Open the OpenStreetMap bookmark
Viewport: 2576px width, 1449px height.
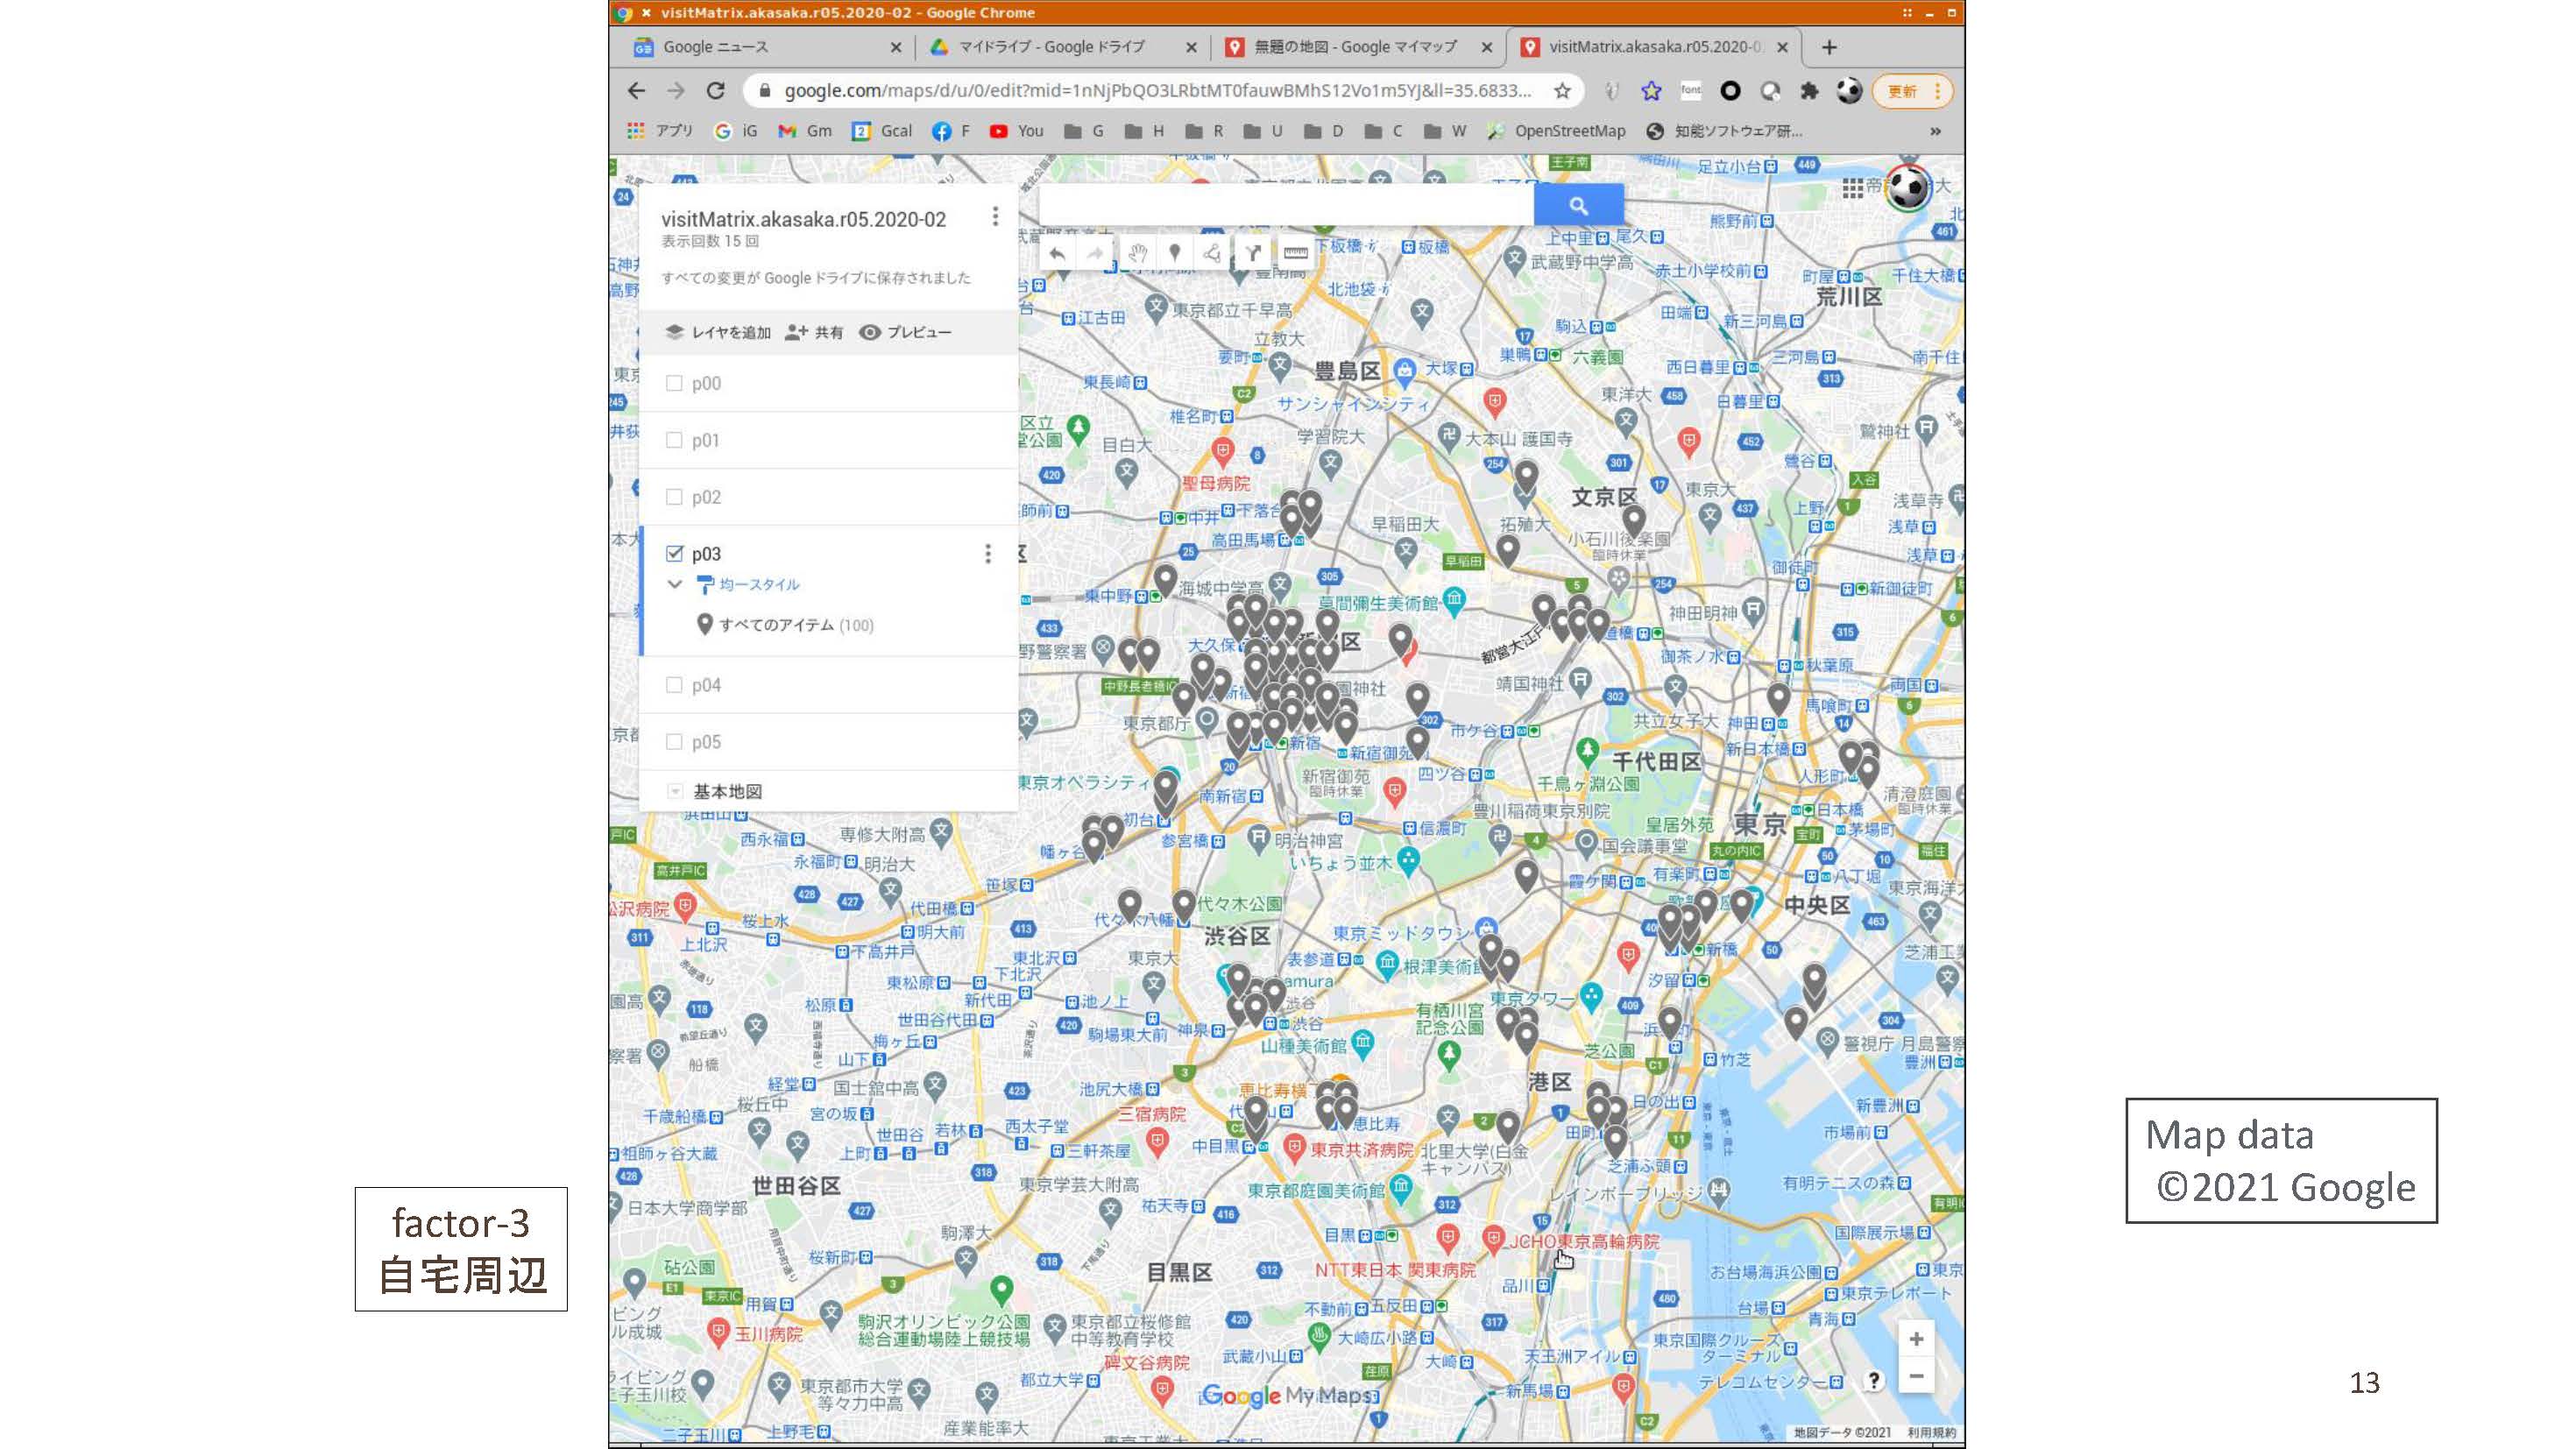point(1556,131)
